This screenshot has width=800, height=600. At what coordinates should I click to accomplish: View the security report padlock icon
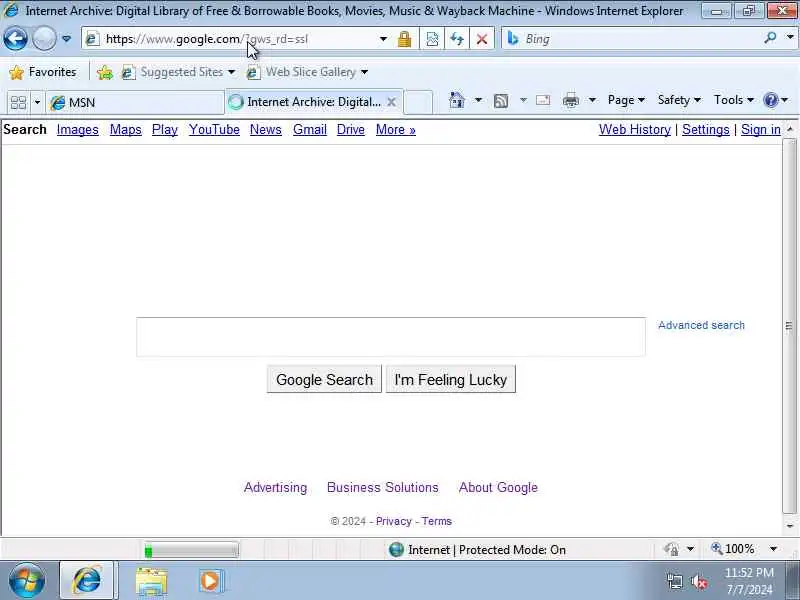tap(405, 39)
